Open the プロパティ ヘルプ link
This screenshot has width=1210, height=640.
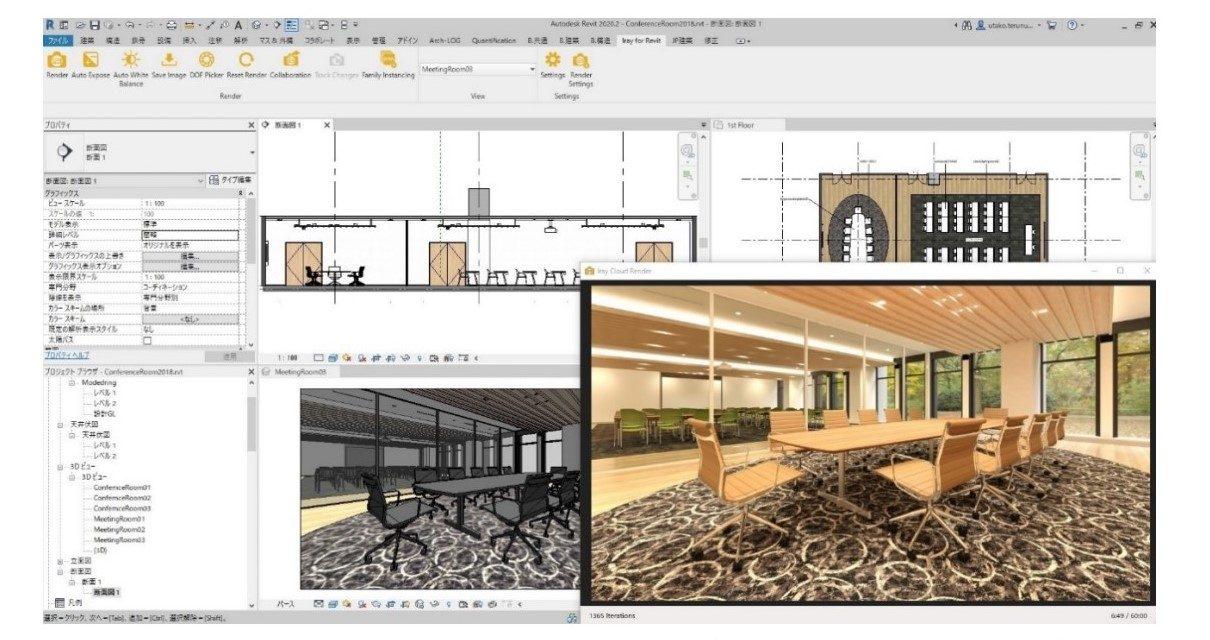click(x=67, y=356)
